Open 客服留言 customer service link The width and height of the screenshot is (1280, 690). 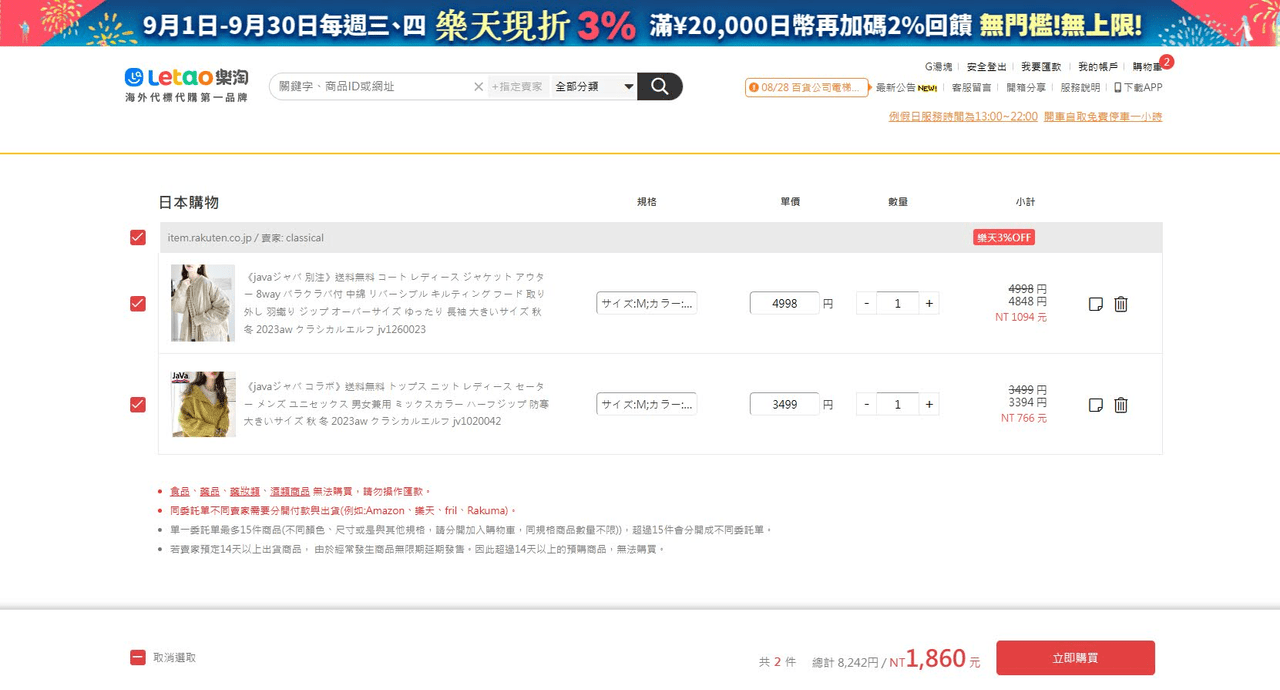click(x=971, y=87)
